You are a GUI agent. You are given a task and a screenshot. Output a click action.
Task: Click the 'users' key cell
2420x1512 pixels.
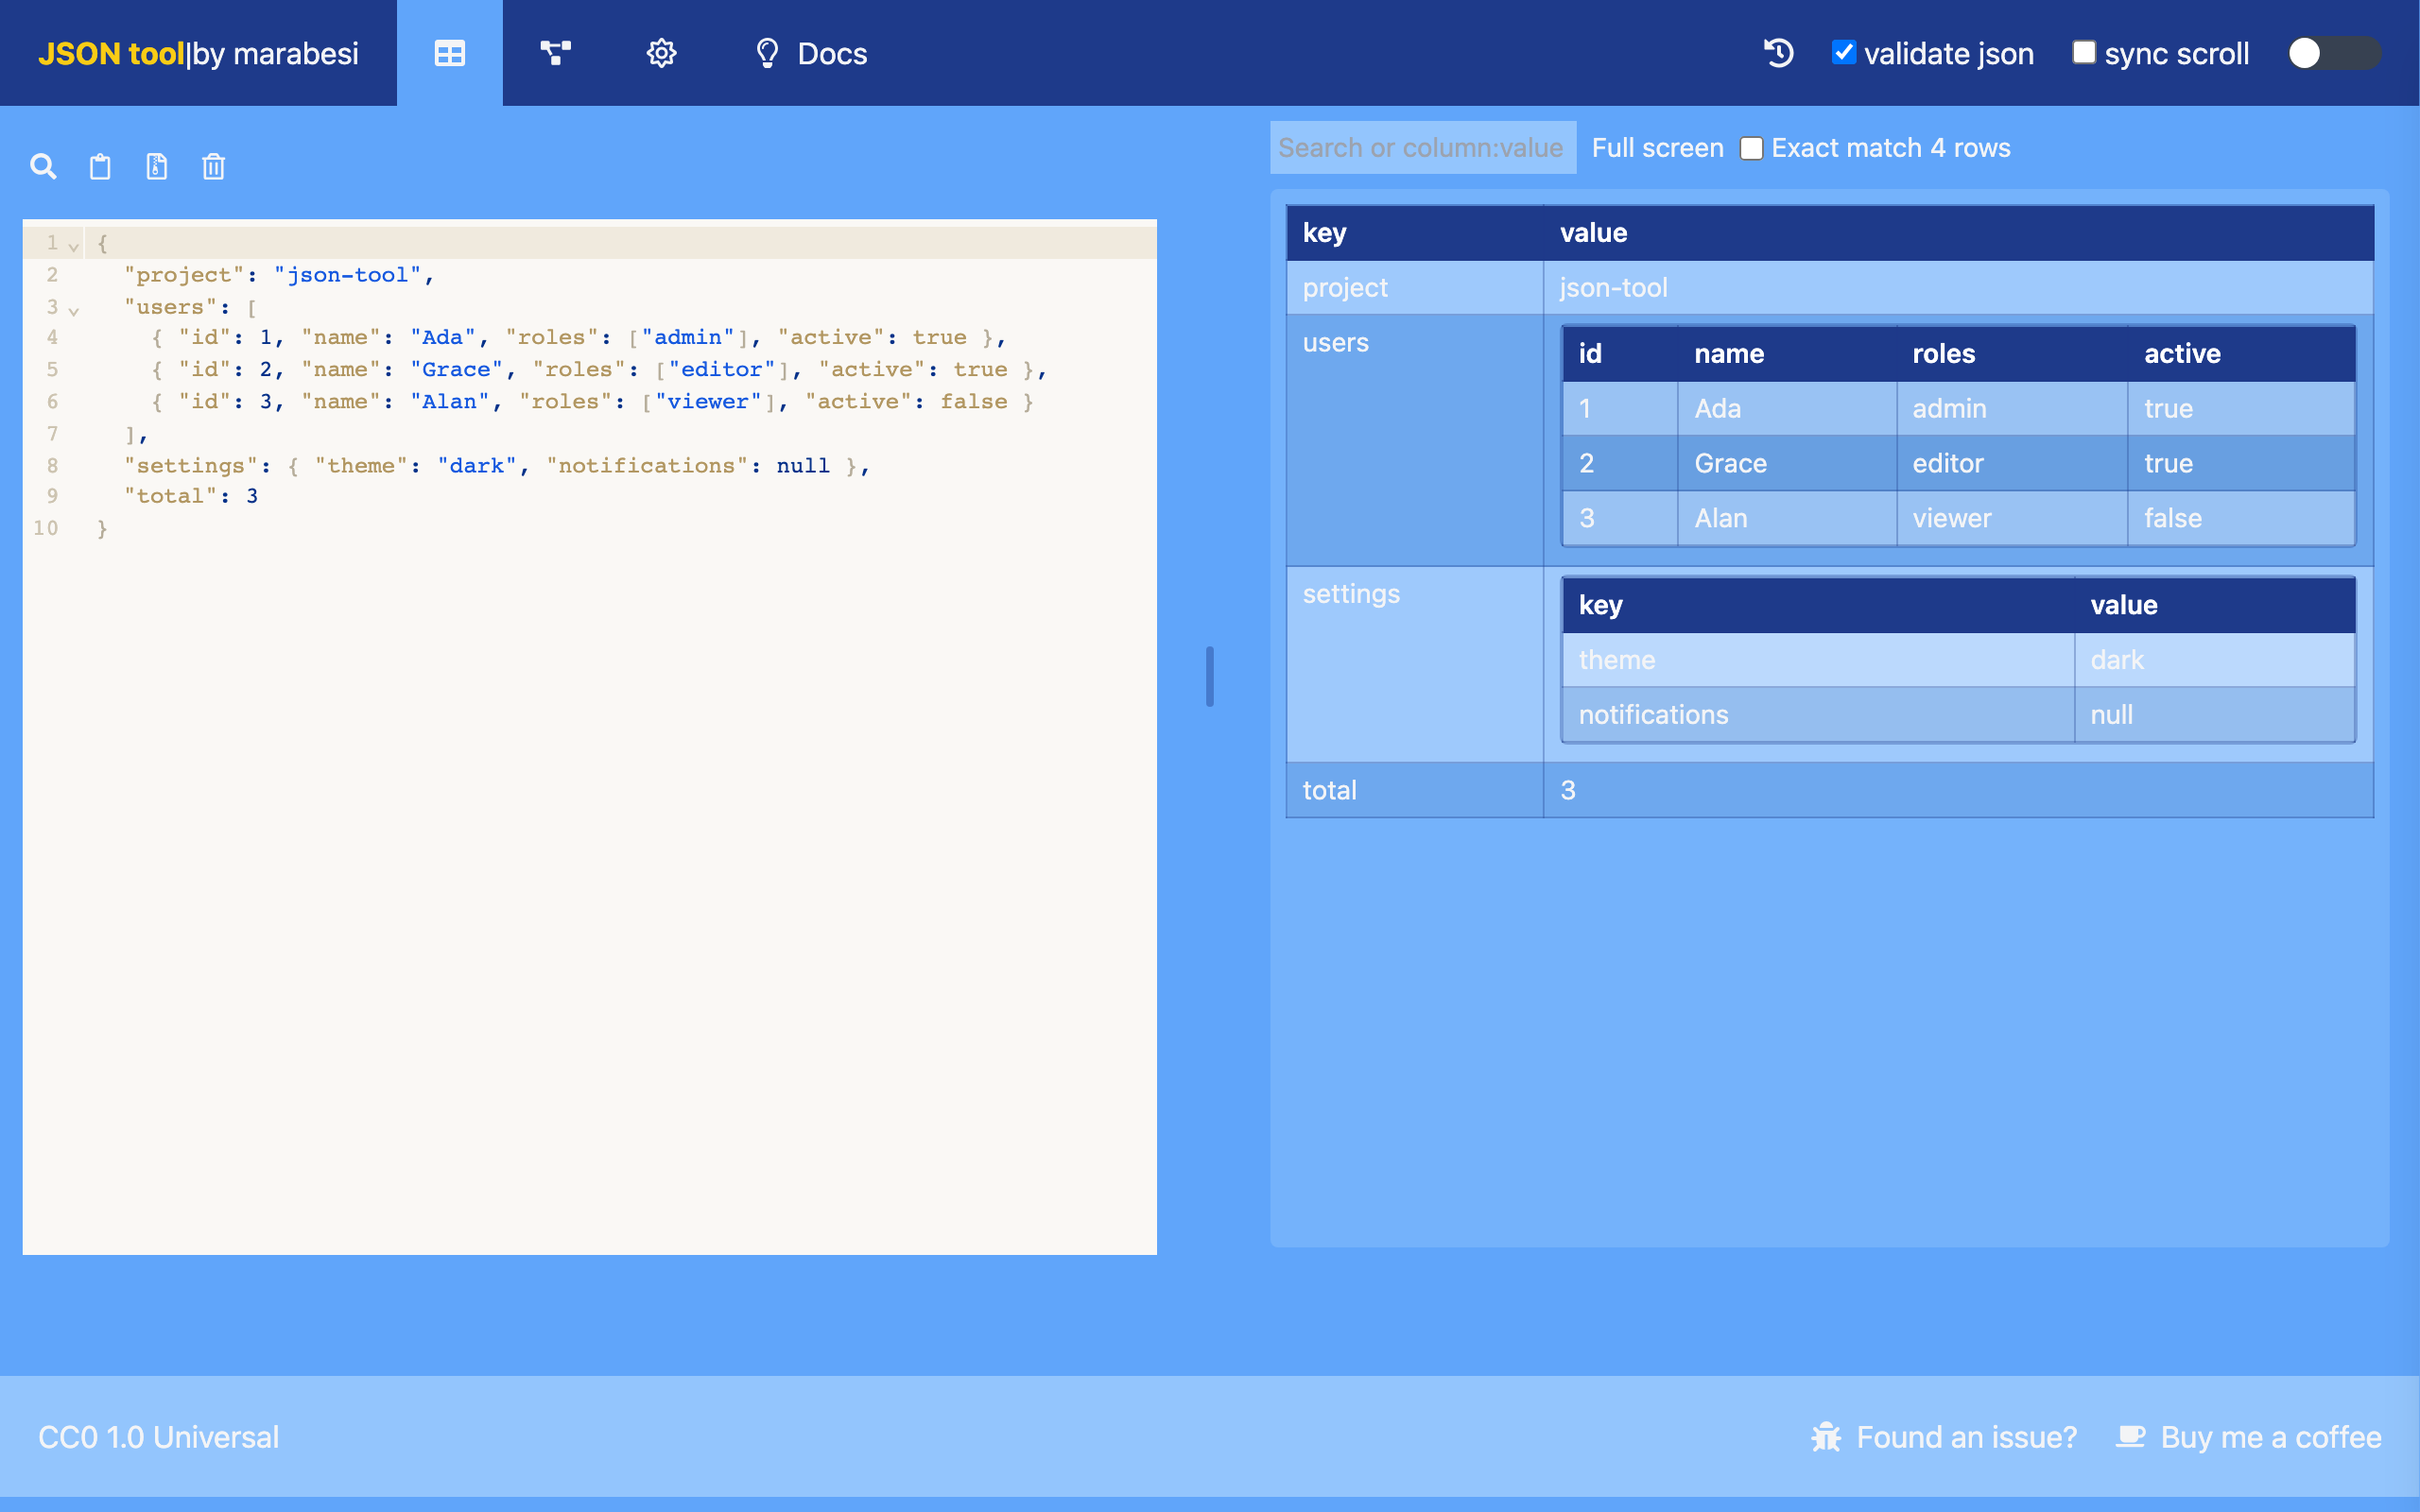(1414, 440)
